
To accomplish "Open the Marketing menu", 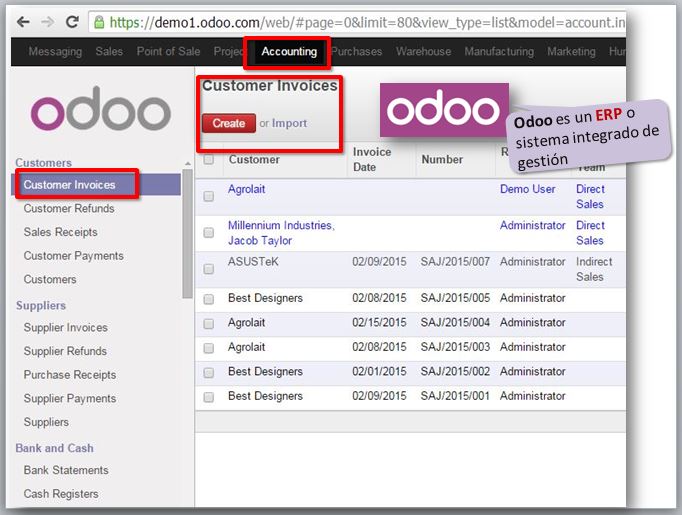I will tap(571, 51).
